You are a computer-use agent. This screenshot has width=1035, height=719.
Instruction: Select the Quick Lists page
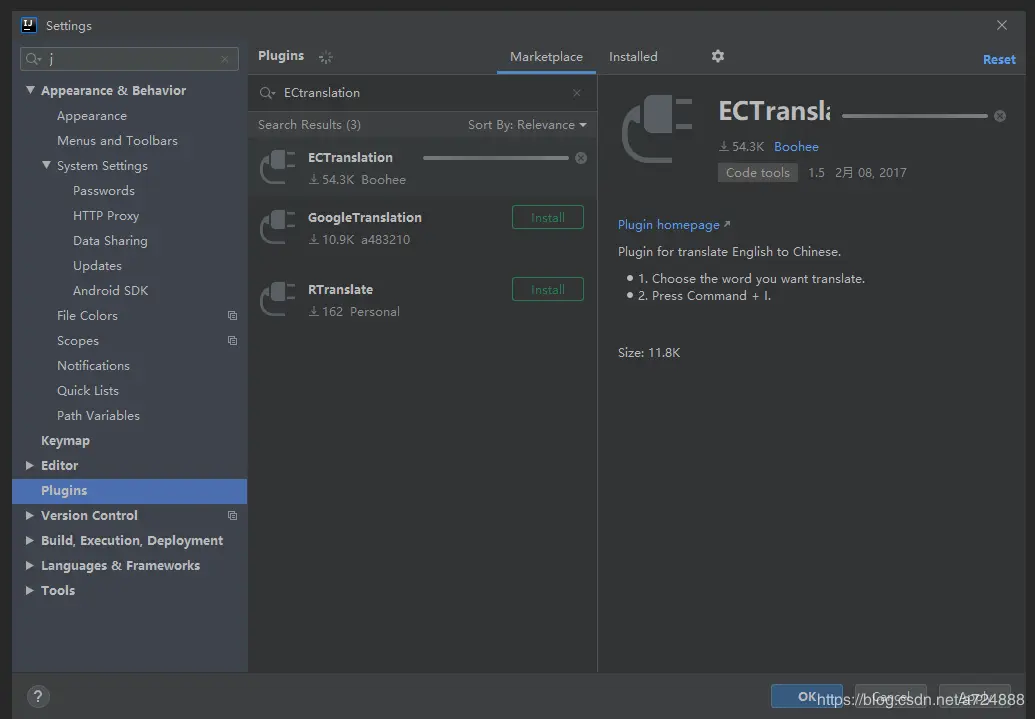[88, 391]
